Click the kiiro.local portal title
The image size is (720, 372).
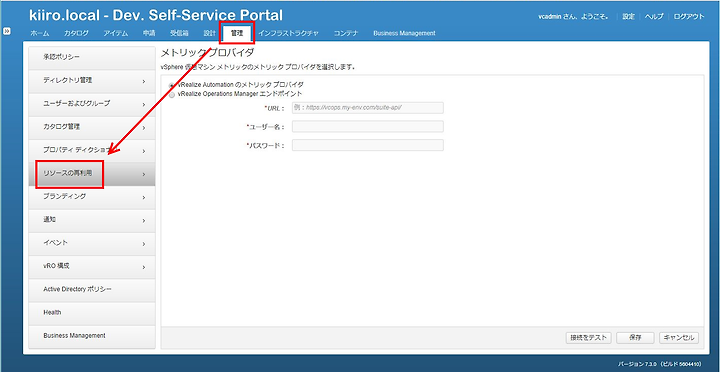[156, 16]
